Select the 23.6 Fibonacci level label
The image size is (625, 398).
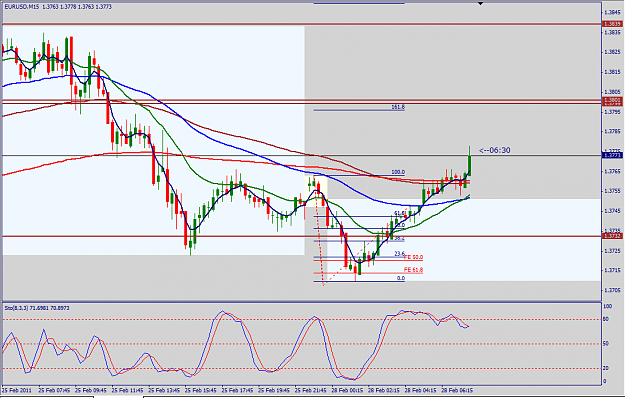399,254
